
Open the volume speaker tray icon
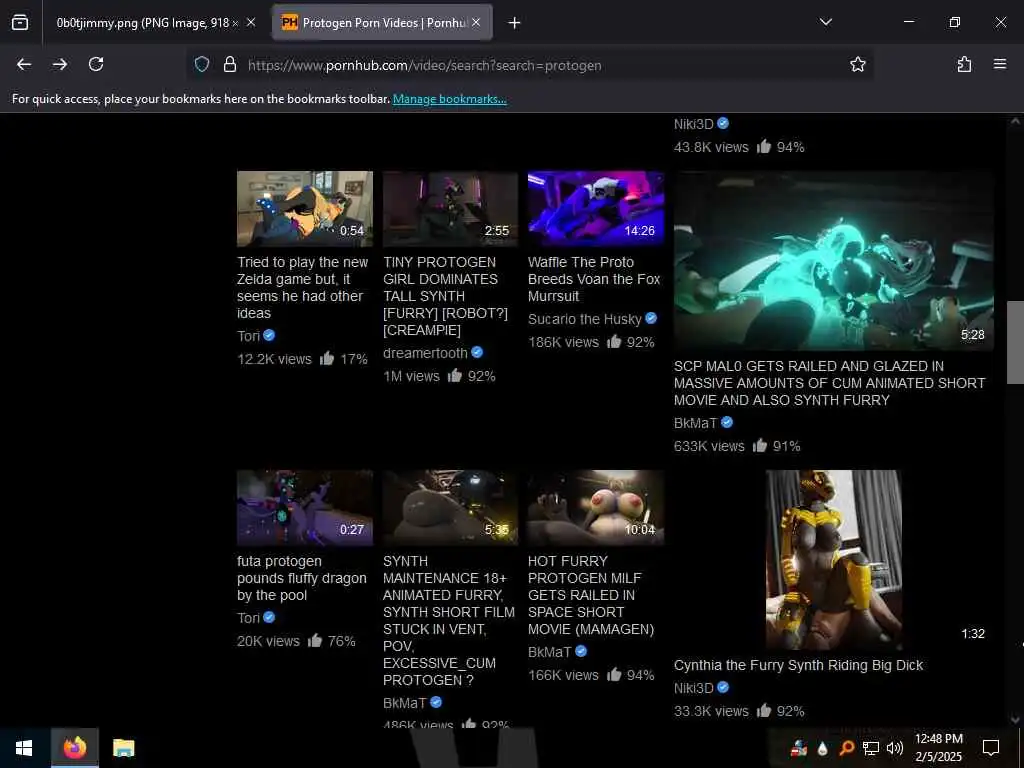(895, 748)
